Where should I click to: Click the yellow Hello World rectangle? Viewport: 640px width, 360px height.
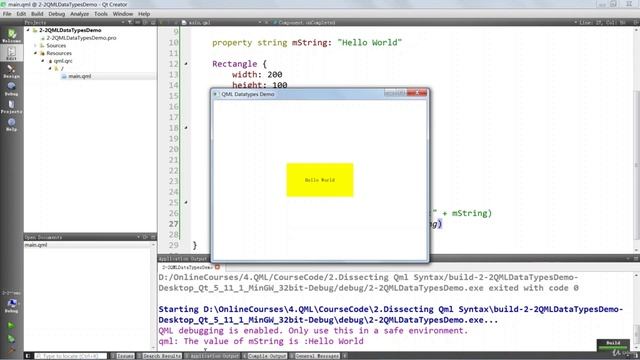coord(320,180)
